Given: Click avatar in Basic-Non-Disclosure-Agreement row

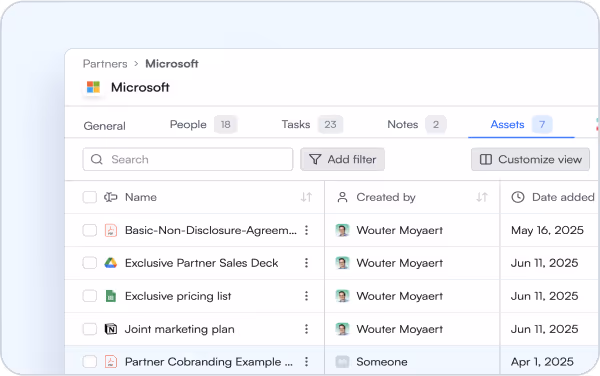Looking at the screenshot, I should [x=342, y=230].
